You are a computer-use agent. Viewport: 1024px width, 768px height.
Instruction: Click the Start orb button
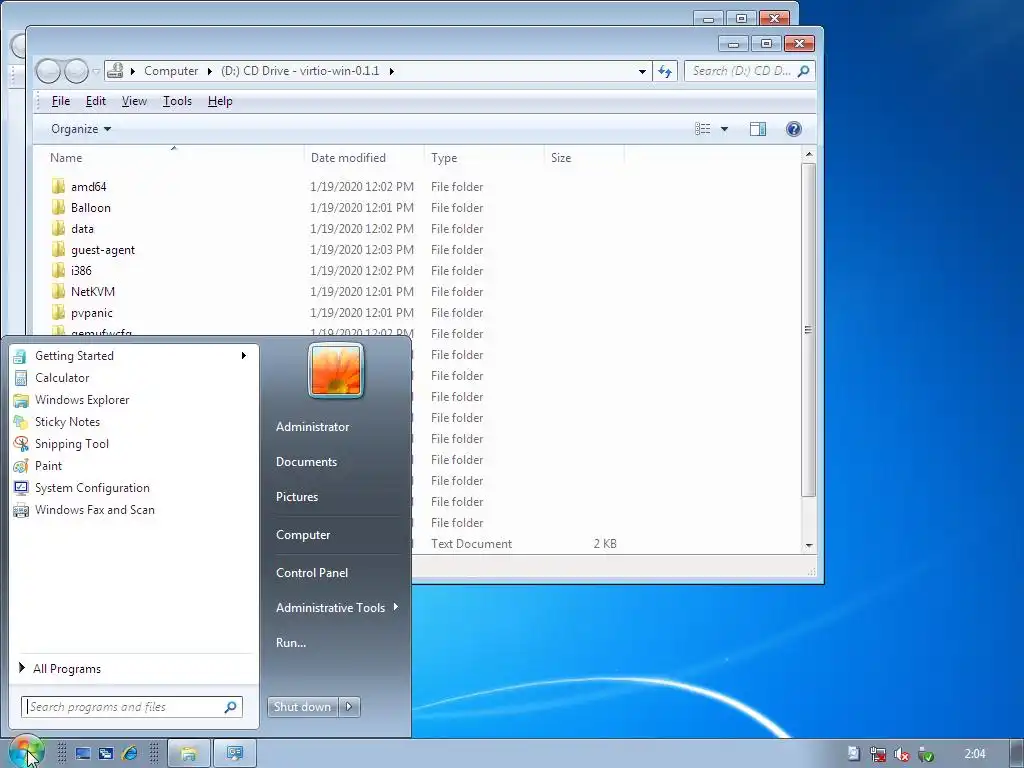[x=26, y=753]
